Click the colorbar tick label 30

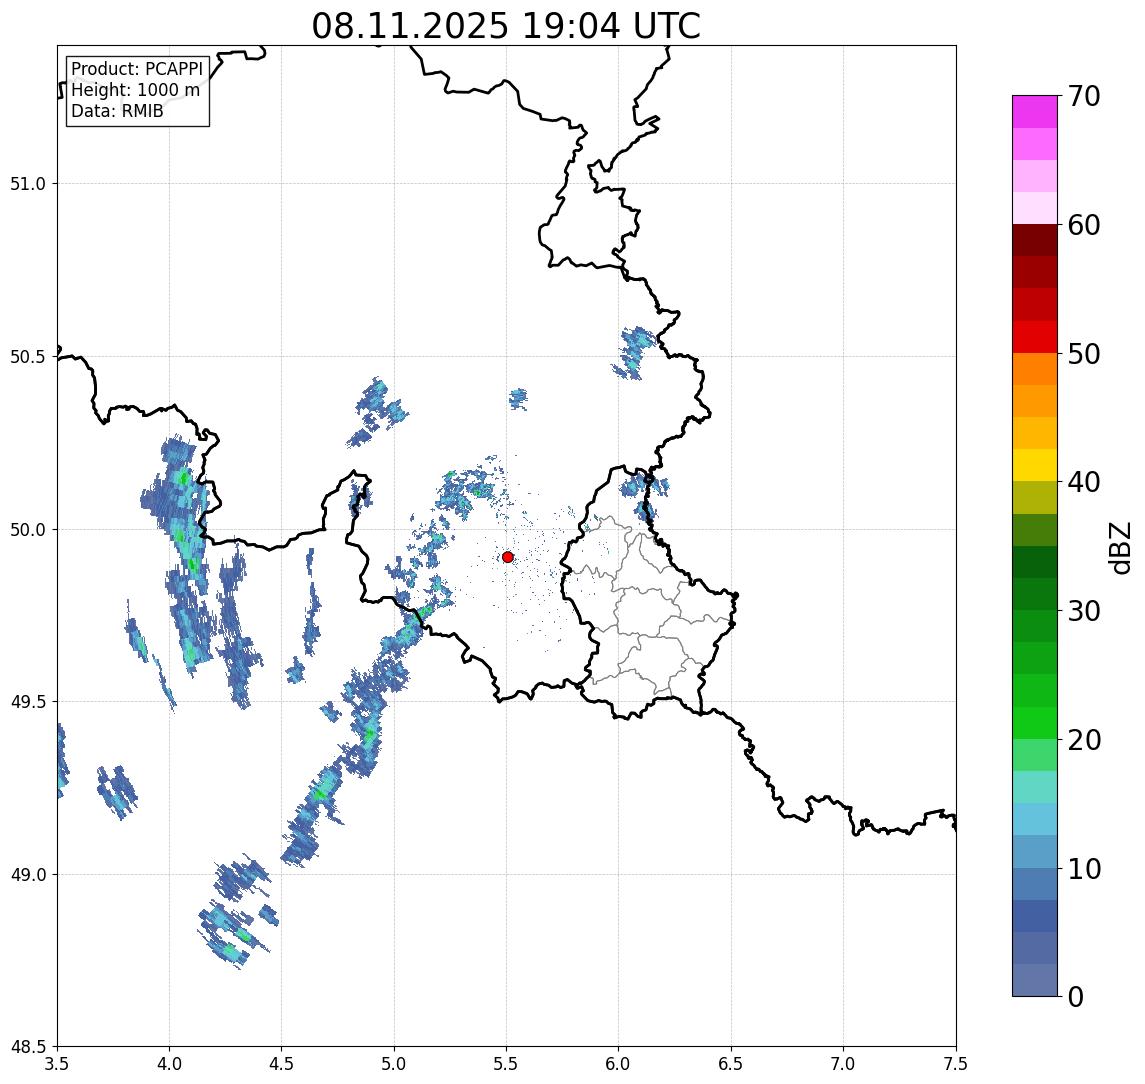(1084, 611)
